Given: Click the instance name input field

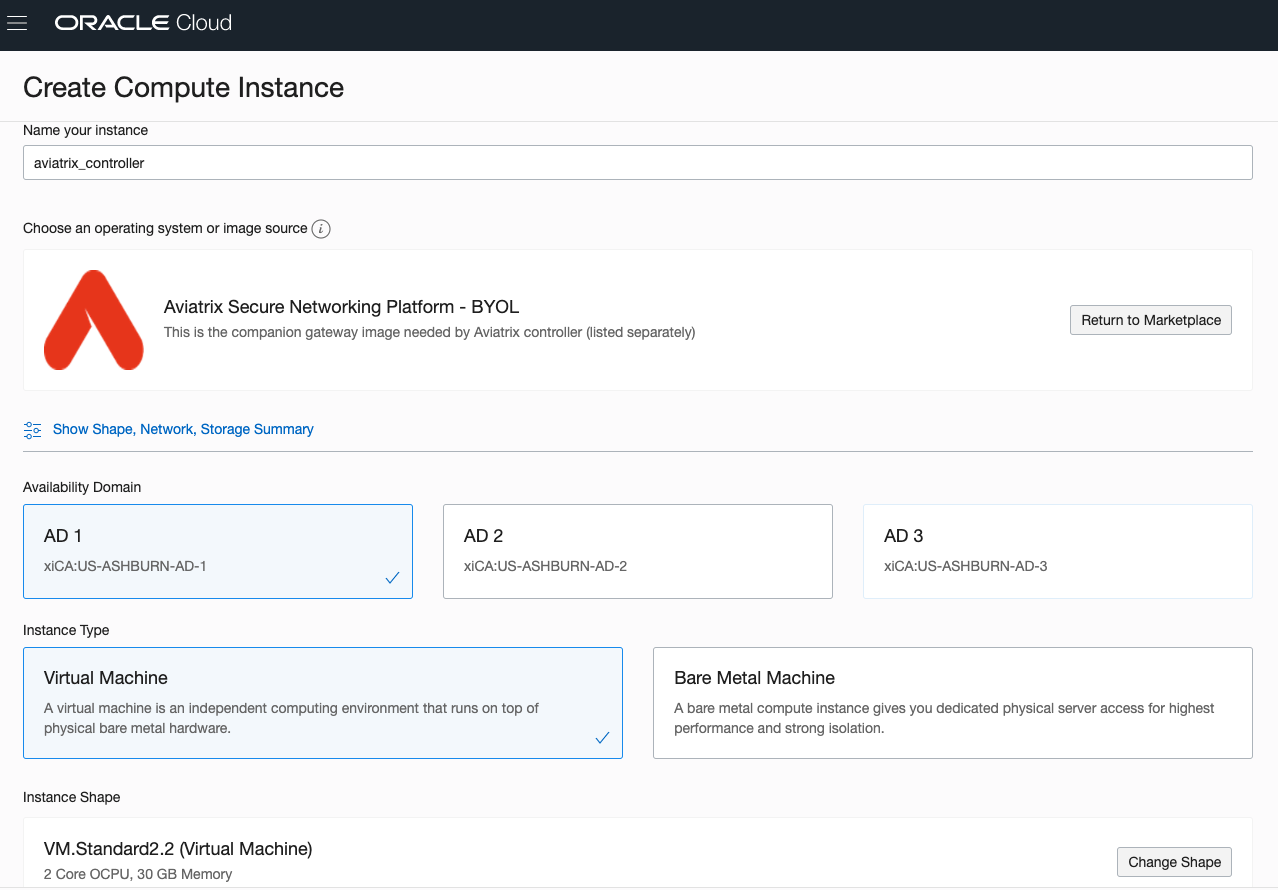Looking at the screenshot, I should [x=637, y=163].
